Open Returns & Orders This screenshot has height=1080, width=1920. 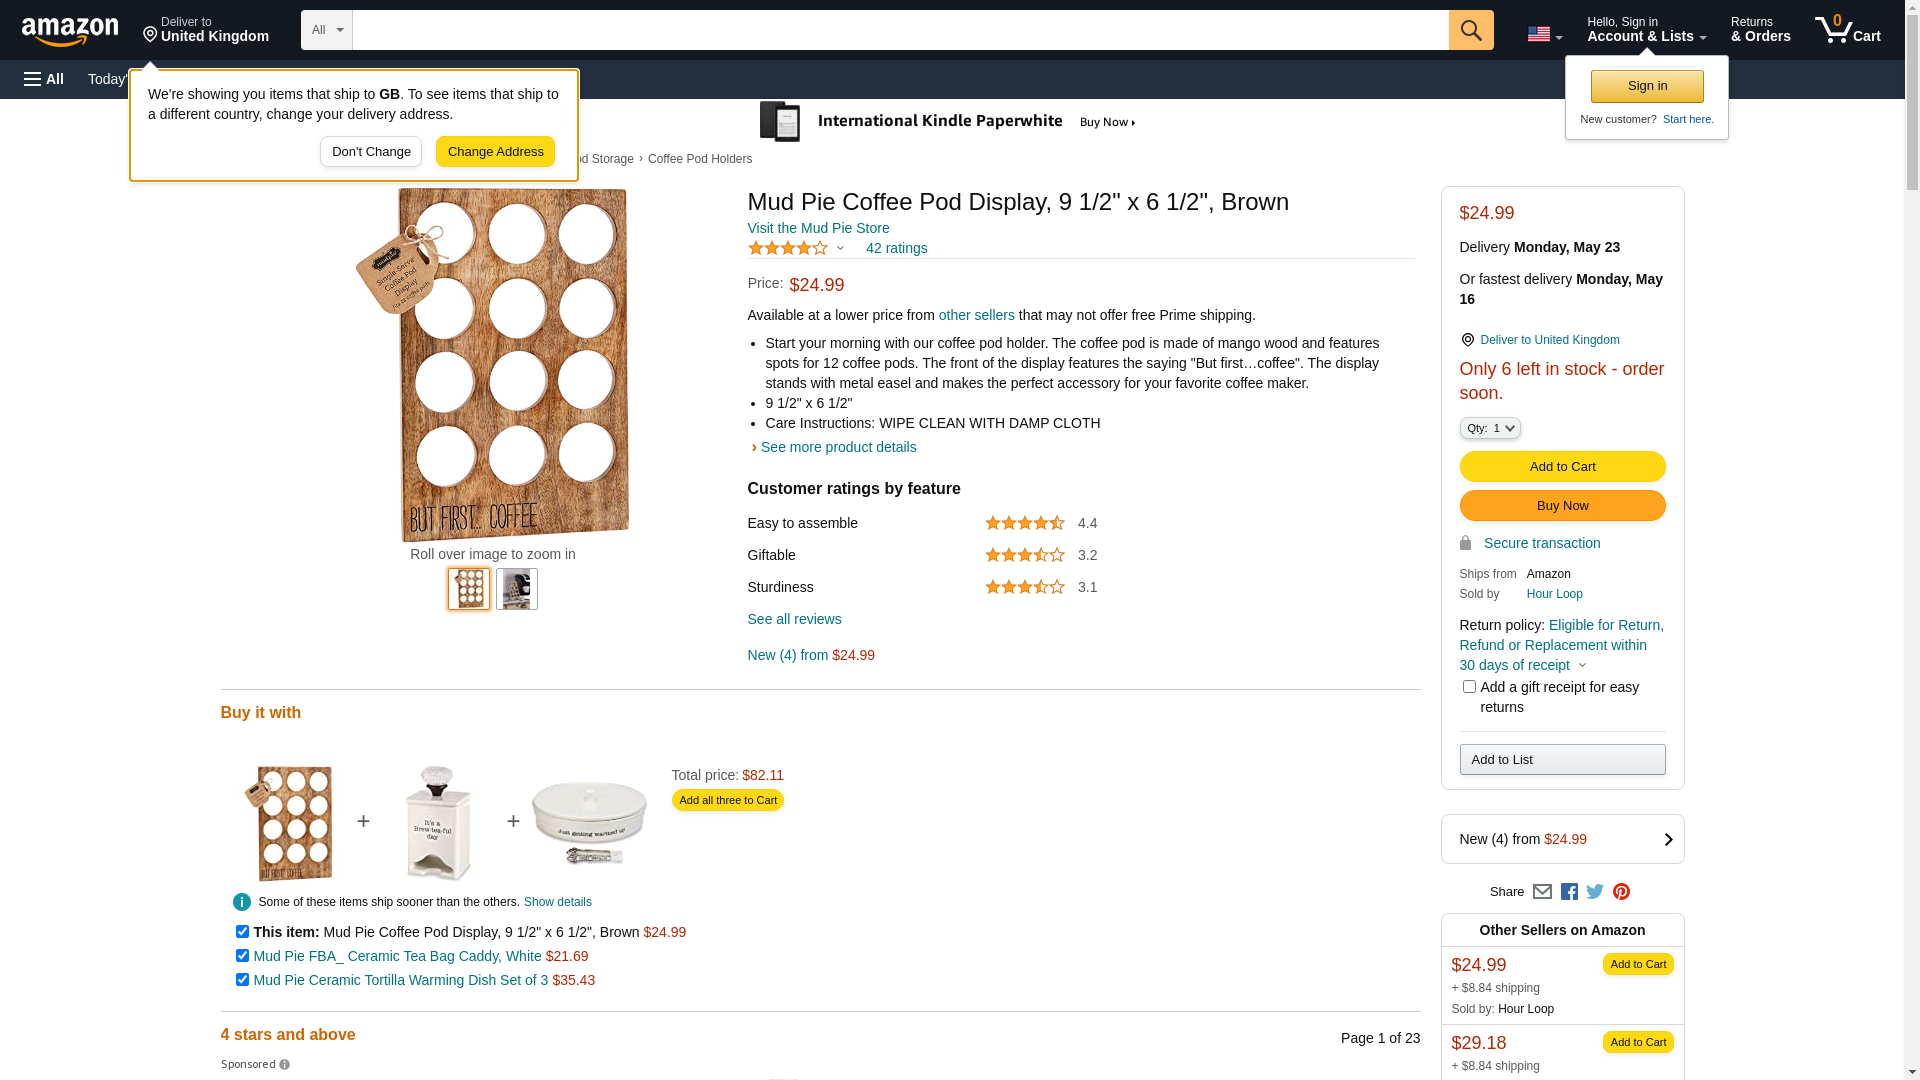click(1760, 30)
